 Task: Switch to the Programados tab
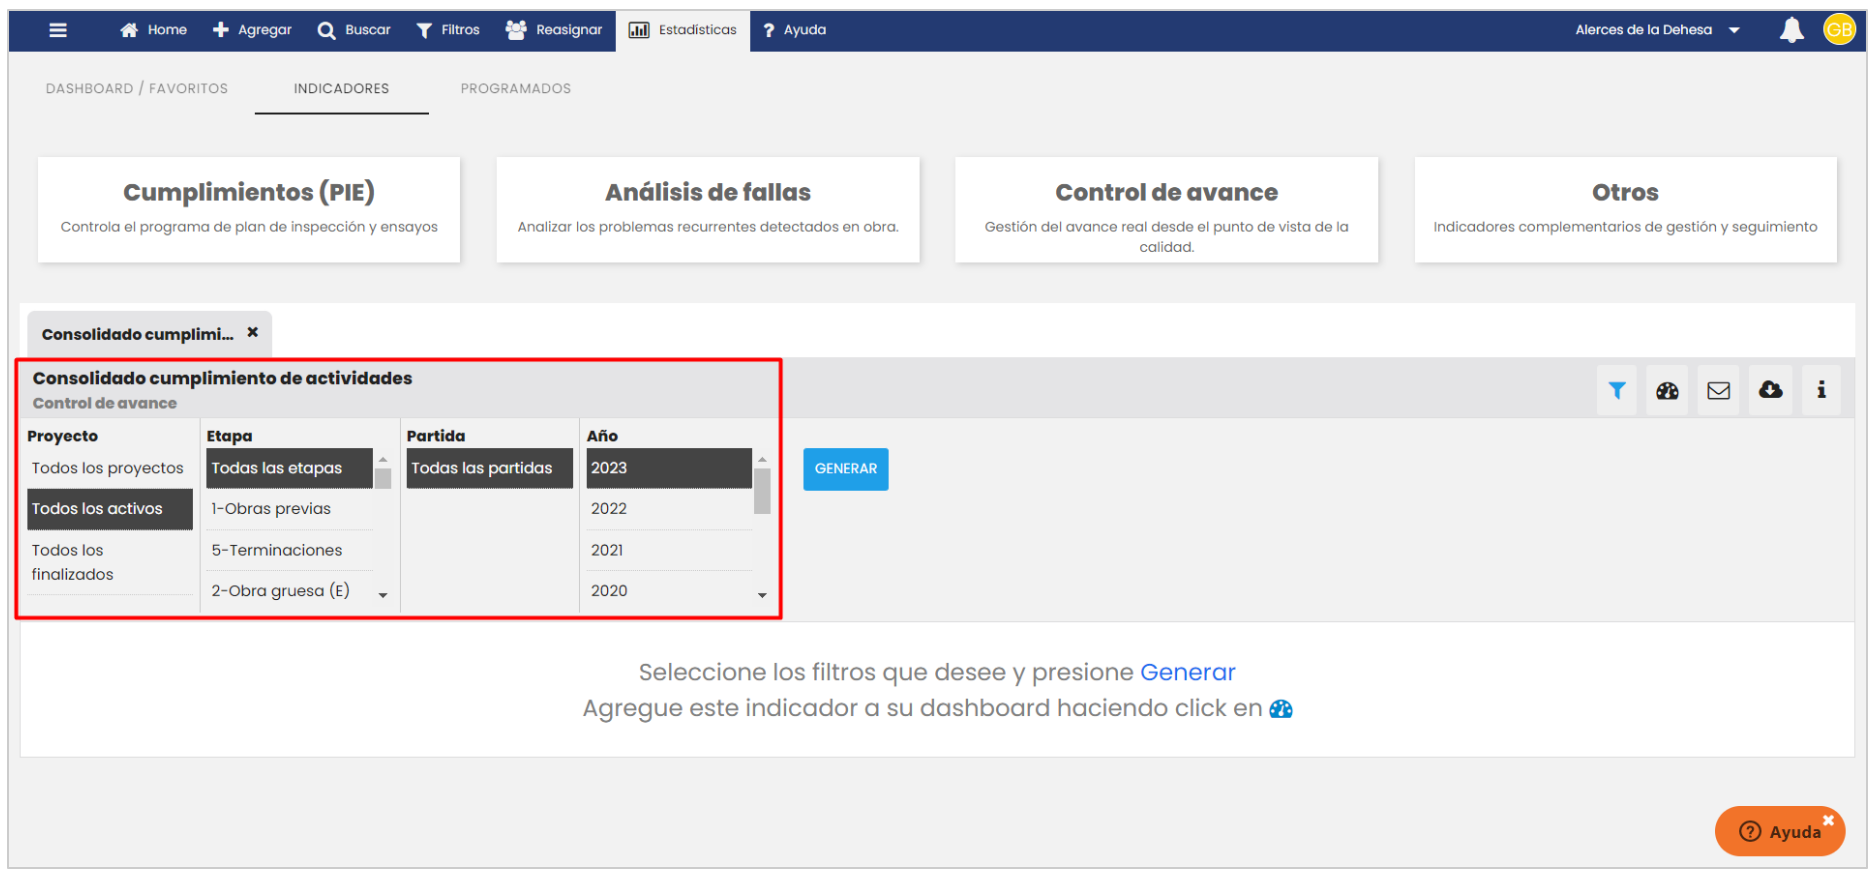515,89
